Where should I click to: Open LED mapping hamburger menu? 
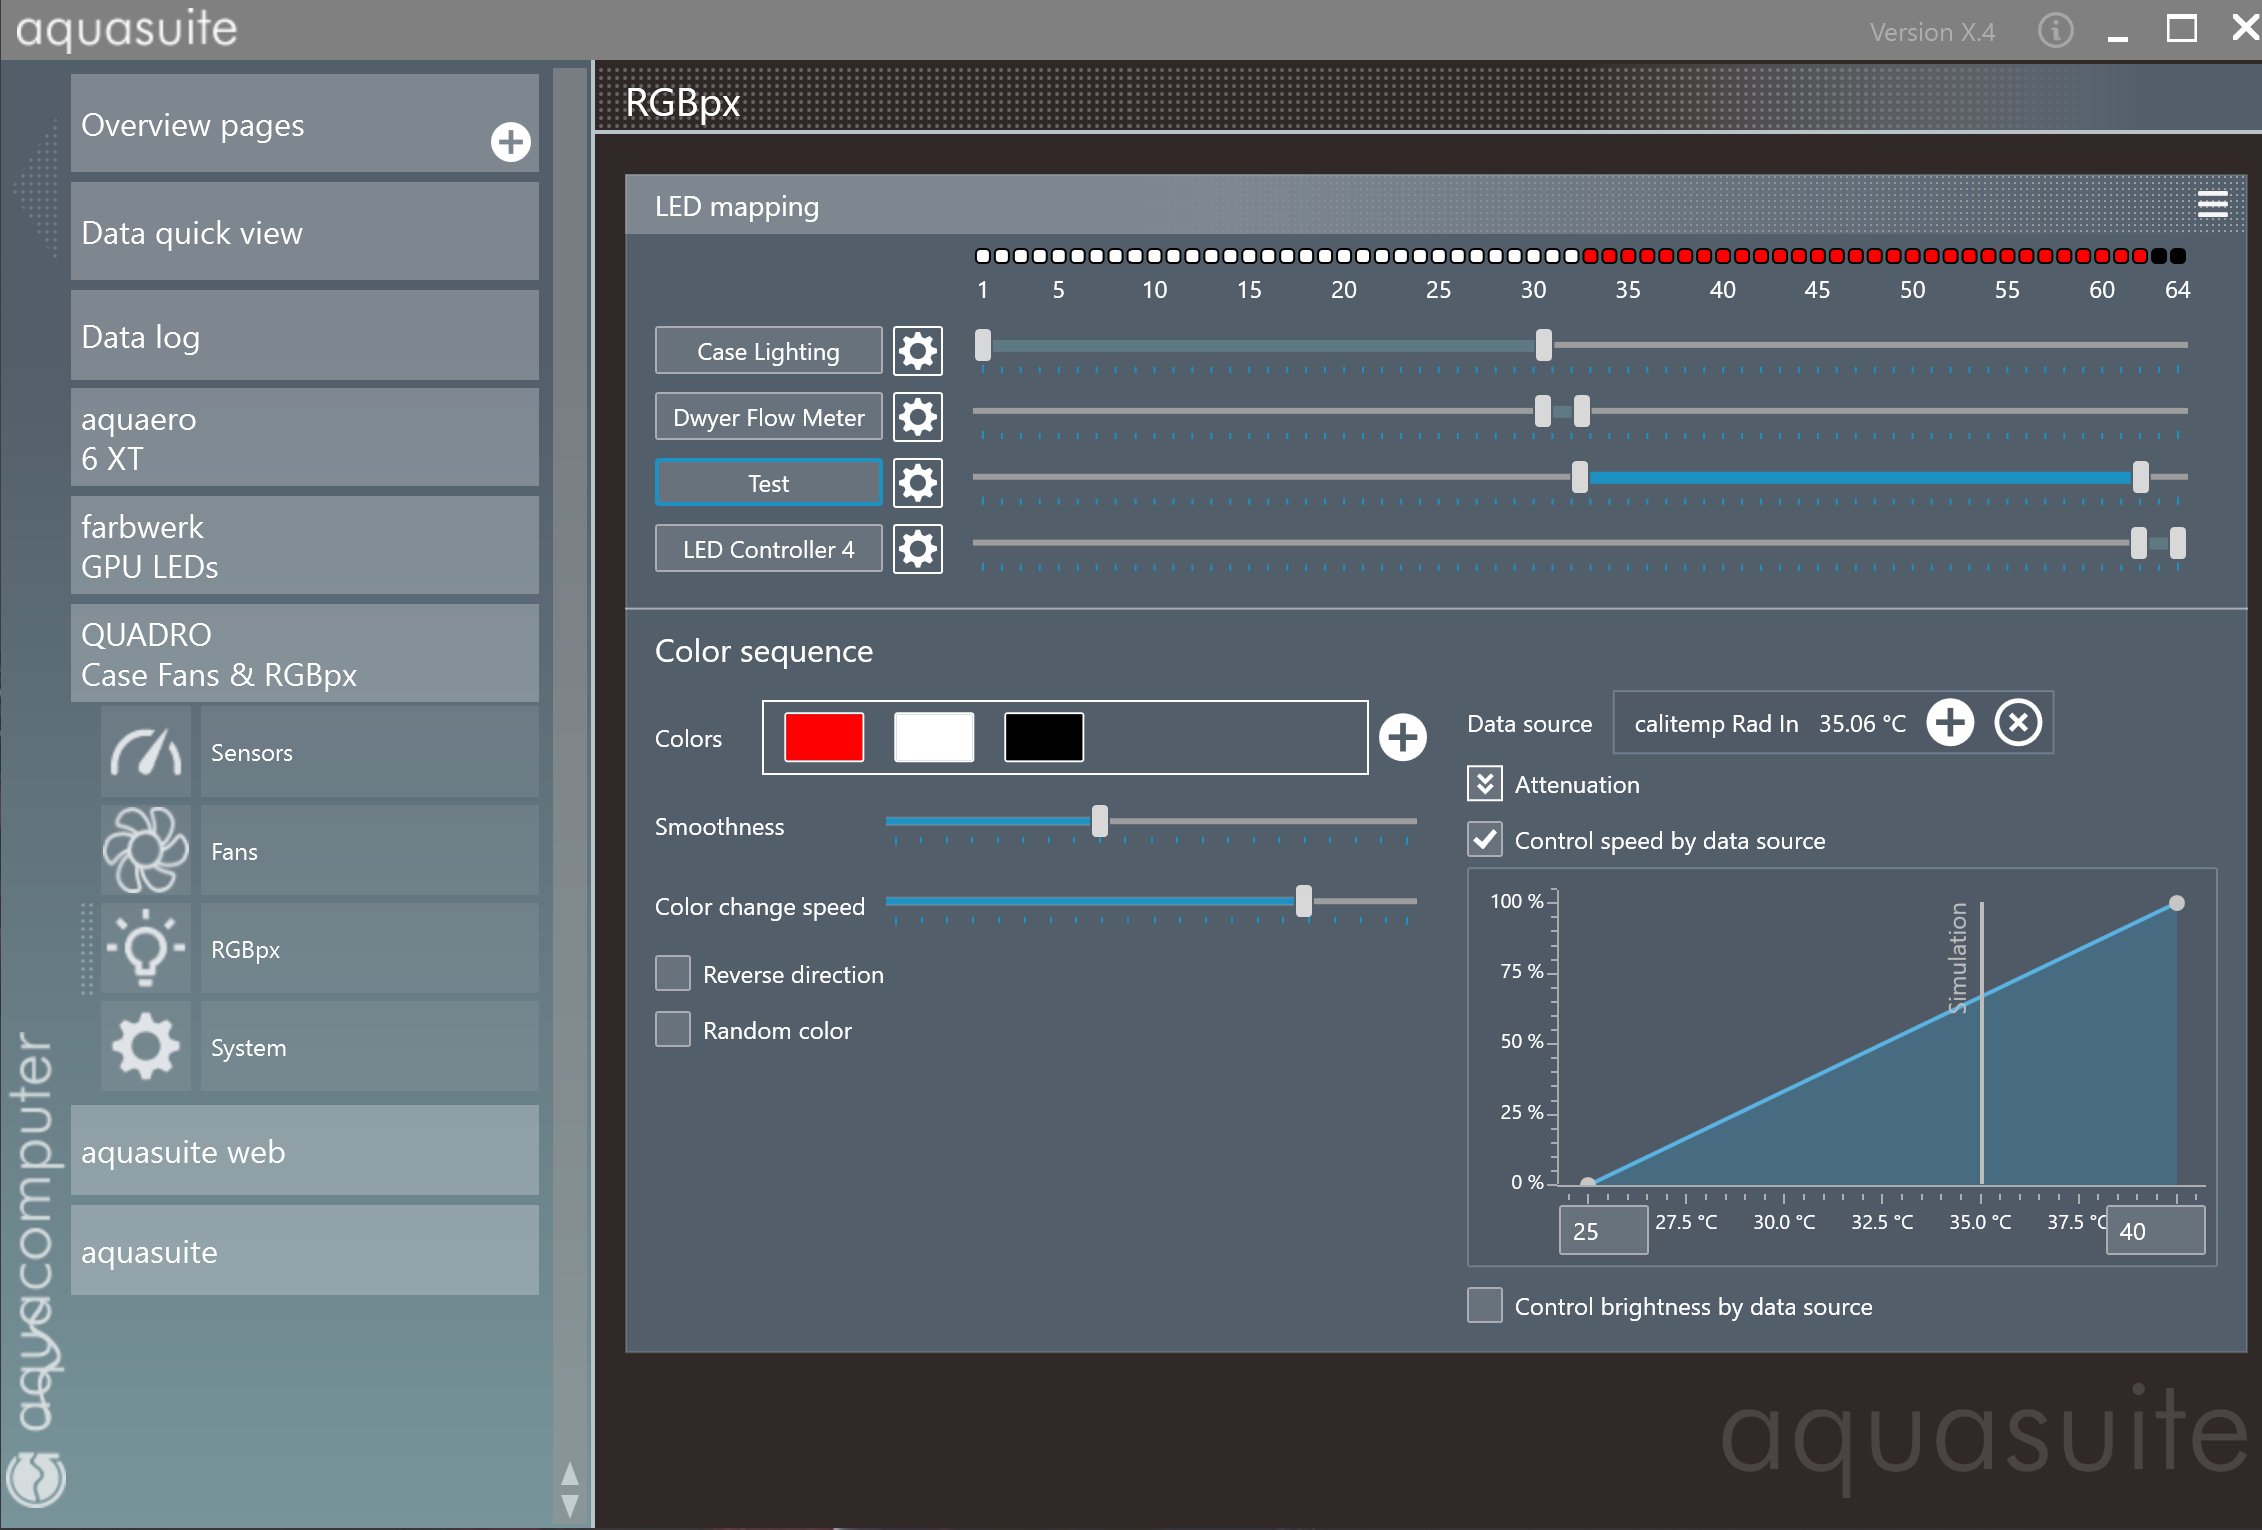pyautogui.click(x=2212, y=205)
